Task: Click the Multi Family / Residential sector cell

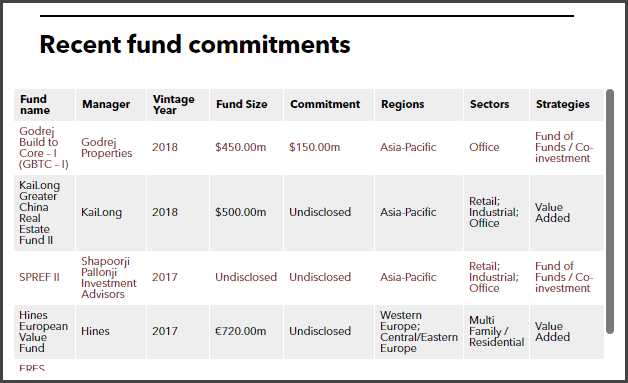Action: coord(496,332)
